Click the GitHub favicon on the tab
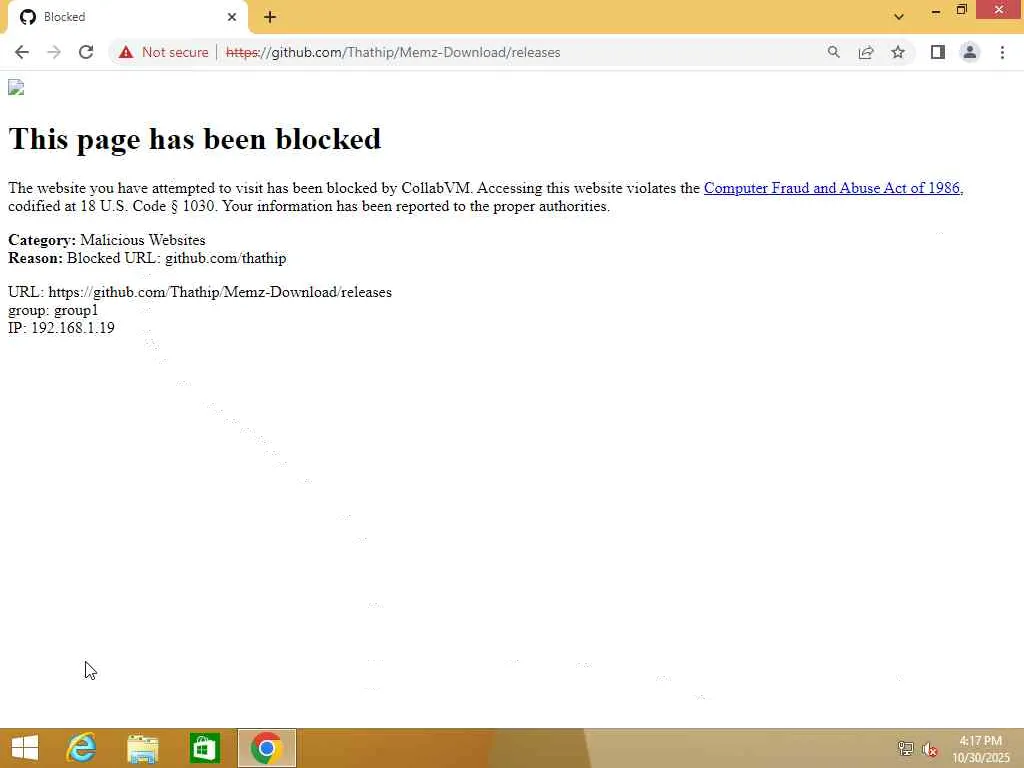 [27, 17]
